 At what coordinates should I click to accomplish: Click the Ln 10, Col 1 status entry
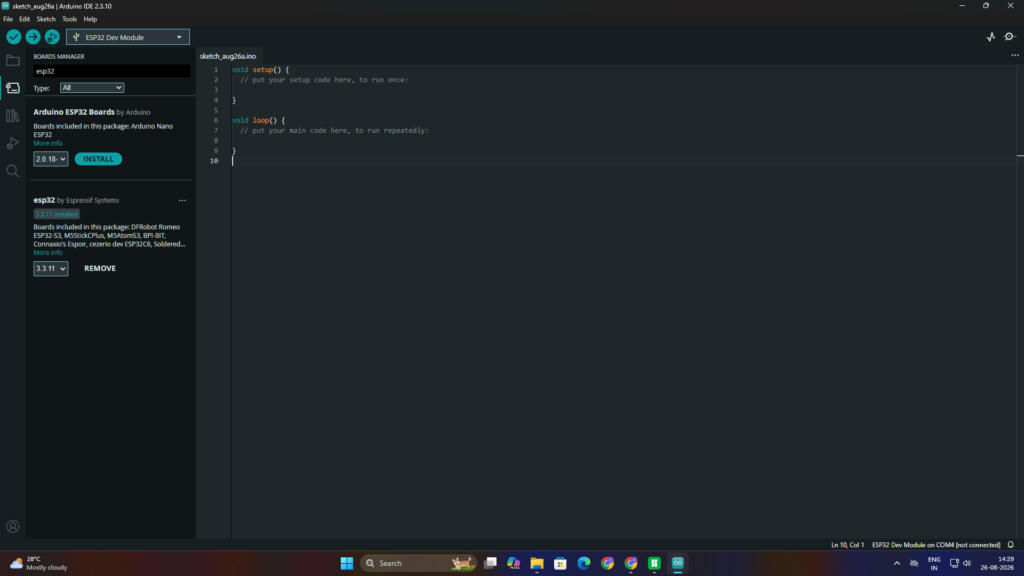pos(847,545)
